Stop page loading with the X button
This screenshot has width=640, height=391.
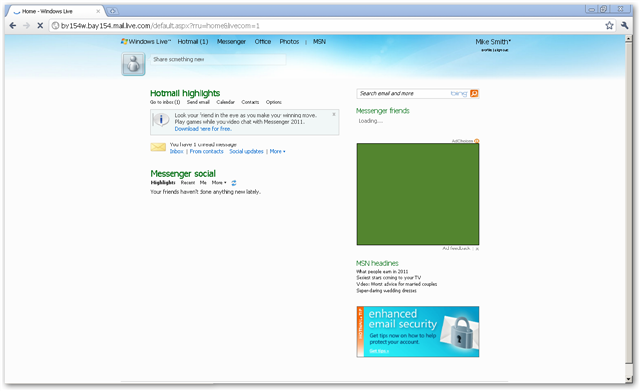(x=40, y=26)
